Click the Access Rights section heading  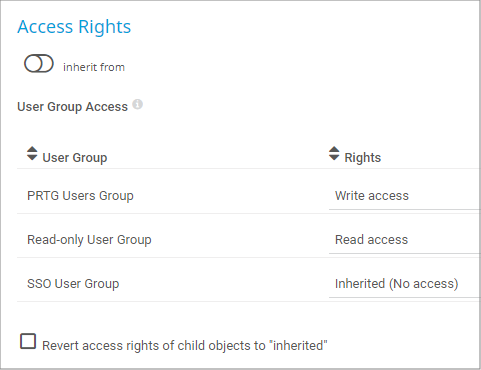click(74, 27)
